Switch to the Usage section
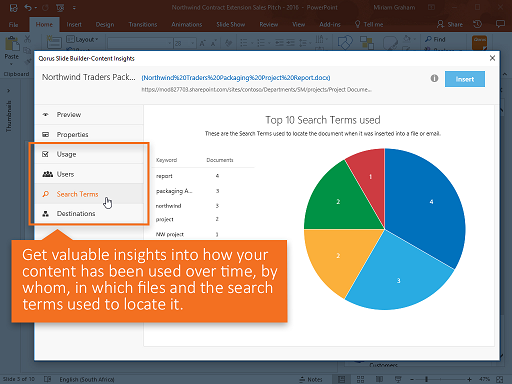Image resolution: width=512 pixels, height=384 pixels. 89,154
